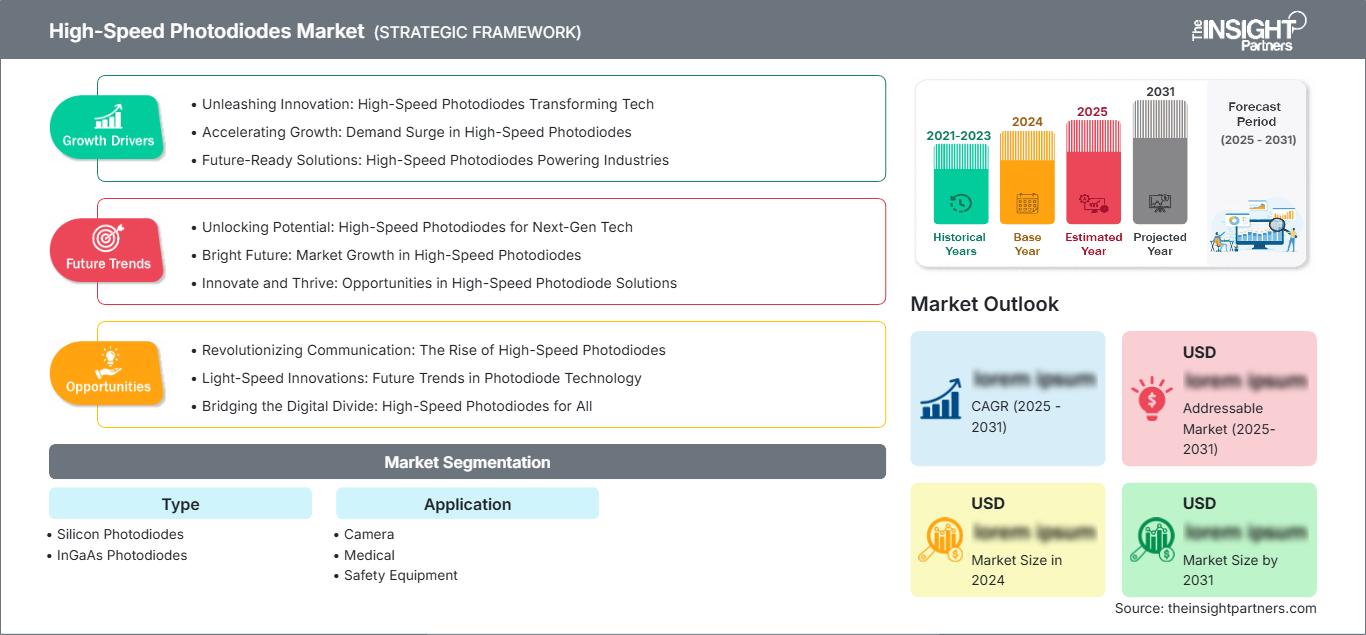The height and width of the screenshot is (635, 1366).
Task: Click the Historical Years clock icon
Action: 960,203
